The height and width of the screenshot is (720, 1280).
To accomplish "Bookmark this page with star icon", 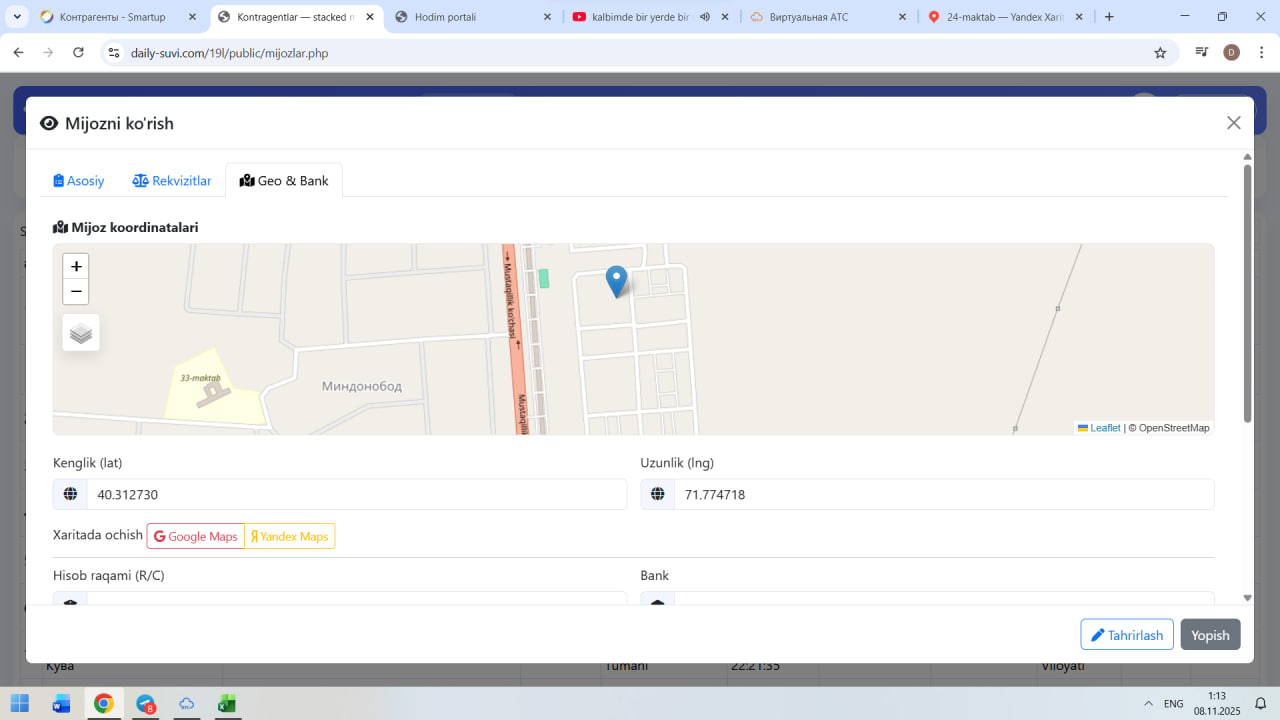I will pos(1160,53).
